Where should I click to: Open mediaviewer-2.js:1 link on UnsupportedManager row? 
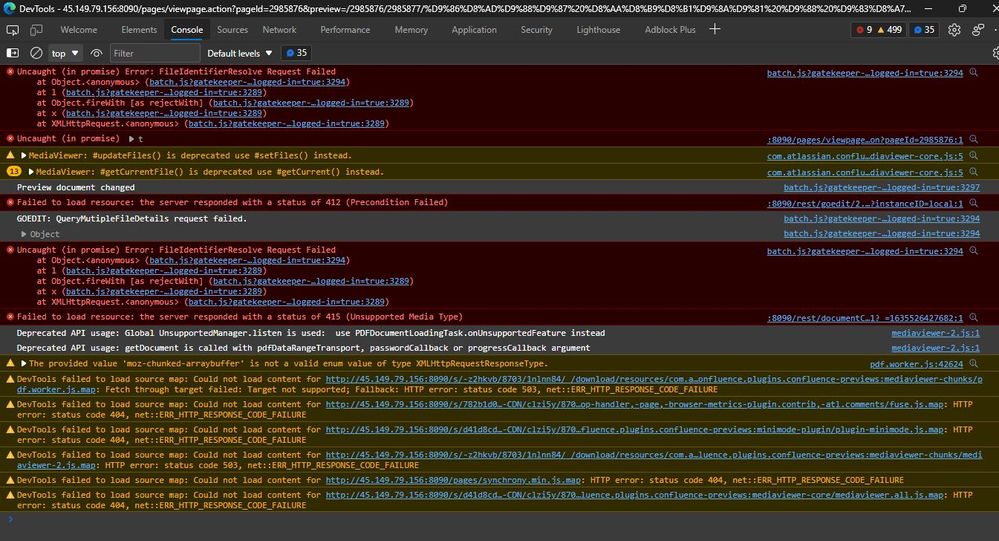pyautogui.click(x=935, y=333)
